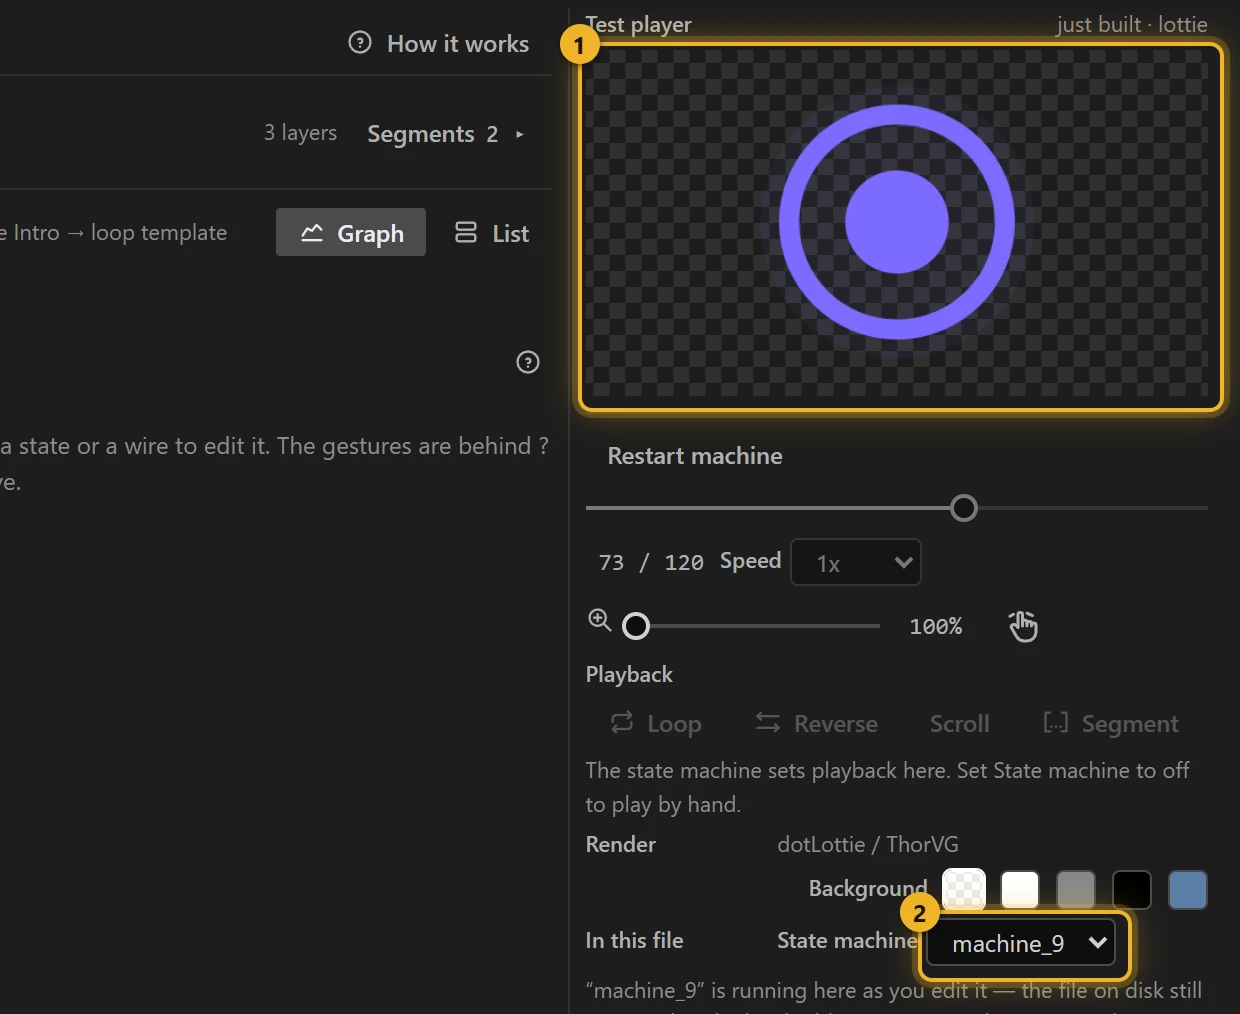Click the "dotLottie / ThorVG" render value
This screenshot has height=1014, width=1240.
point(868,844)
